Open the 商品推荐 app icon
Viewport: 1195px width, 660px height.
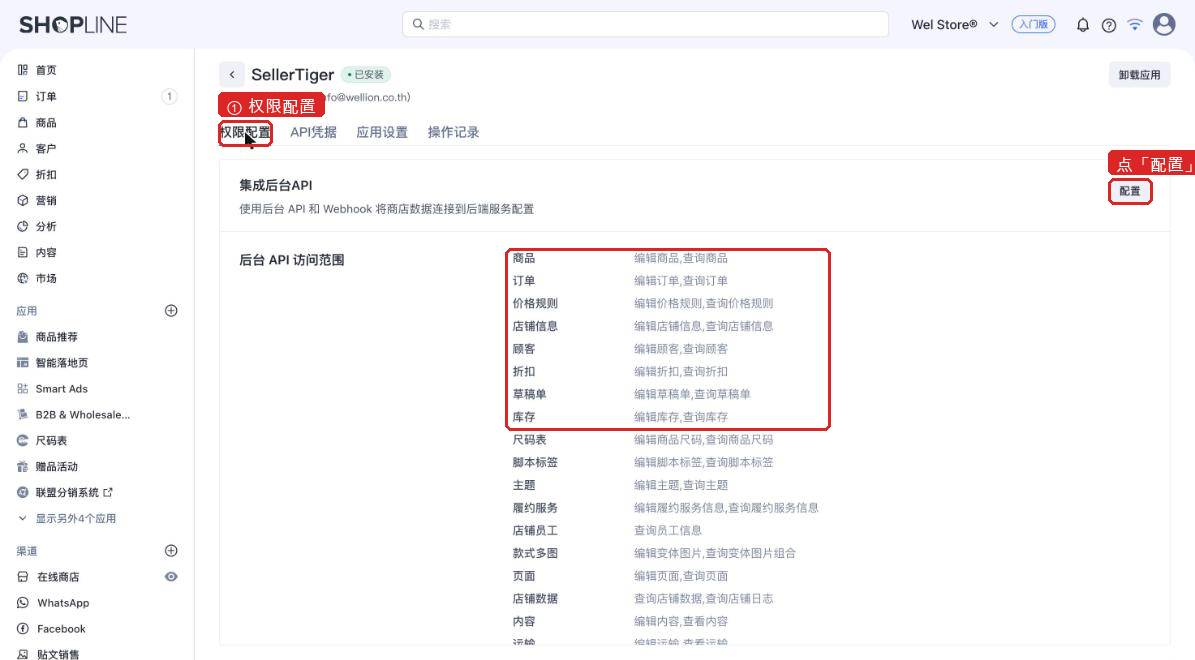(23, 337)
